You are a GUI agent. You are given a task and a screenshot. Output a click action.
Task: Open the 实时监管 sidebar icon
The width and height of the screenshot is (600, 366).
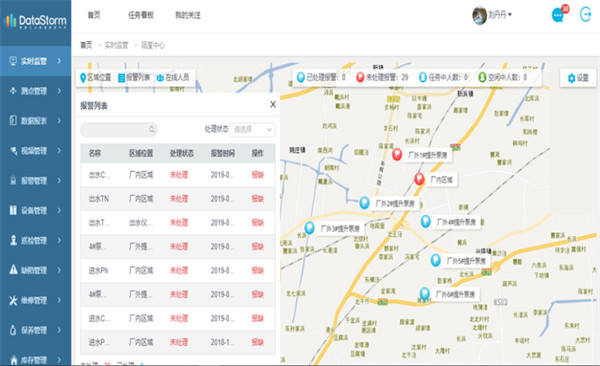coord(13,61)
